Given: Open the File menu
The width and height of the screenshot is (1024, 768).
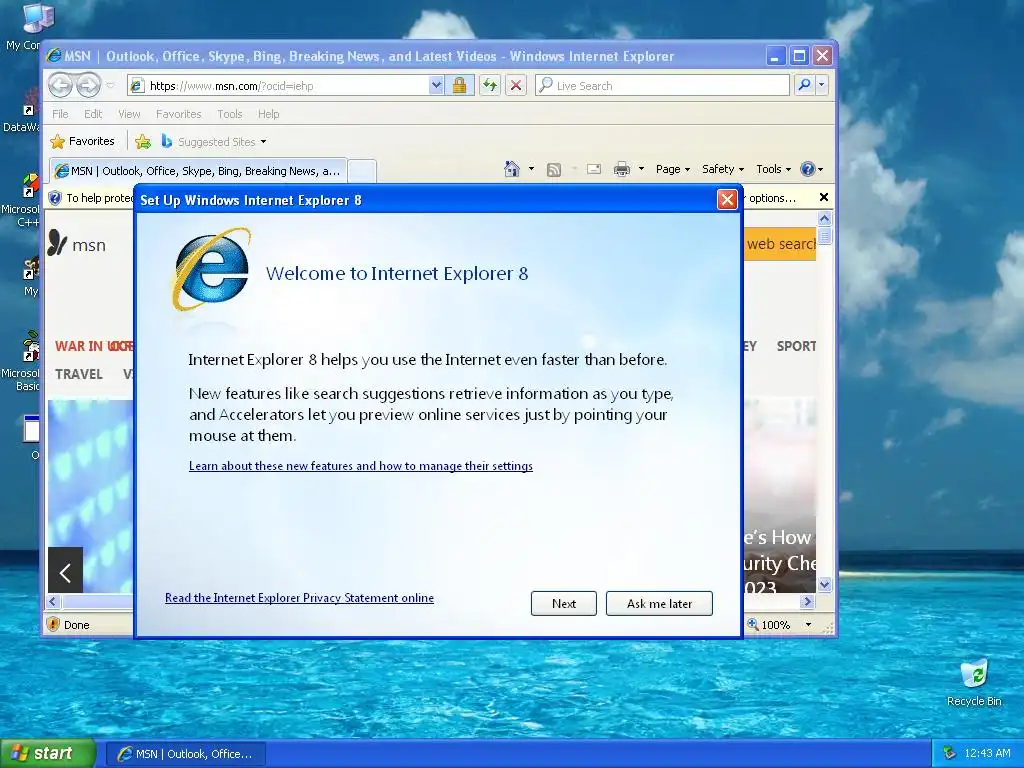Looking at the screenshot, I should pyautogui.click(x=60, y=114).
